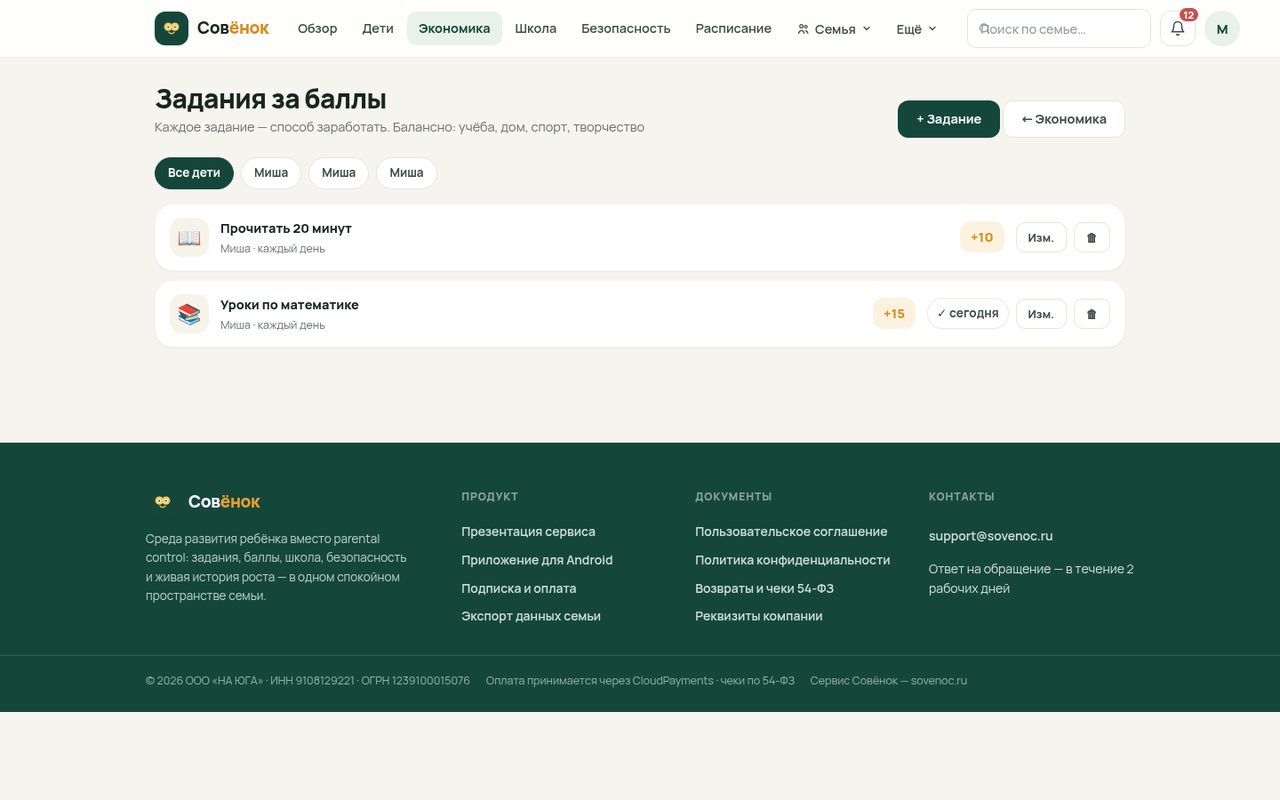Click the "Задания за баллы" page heading
Image resolution: width=1280 pixels, height=800 pixels.
point(271,99)
